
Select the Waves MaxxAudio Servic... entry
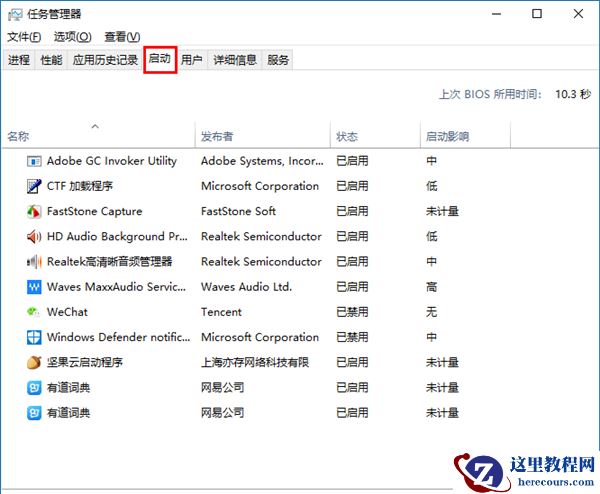tap(116, 287)
